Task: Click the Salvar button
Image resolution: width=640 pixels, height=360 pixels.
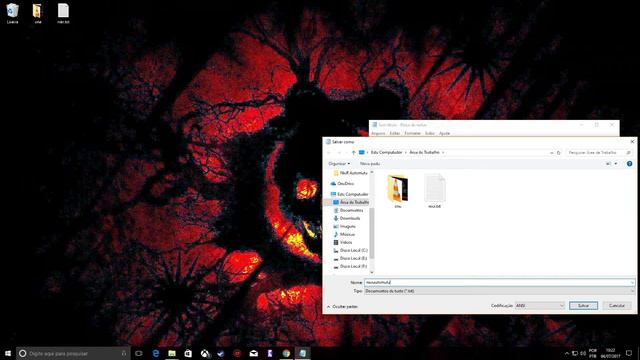Action: (x=583, y=306)
